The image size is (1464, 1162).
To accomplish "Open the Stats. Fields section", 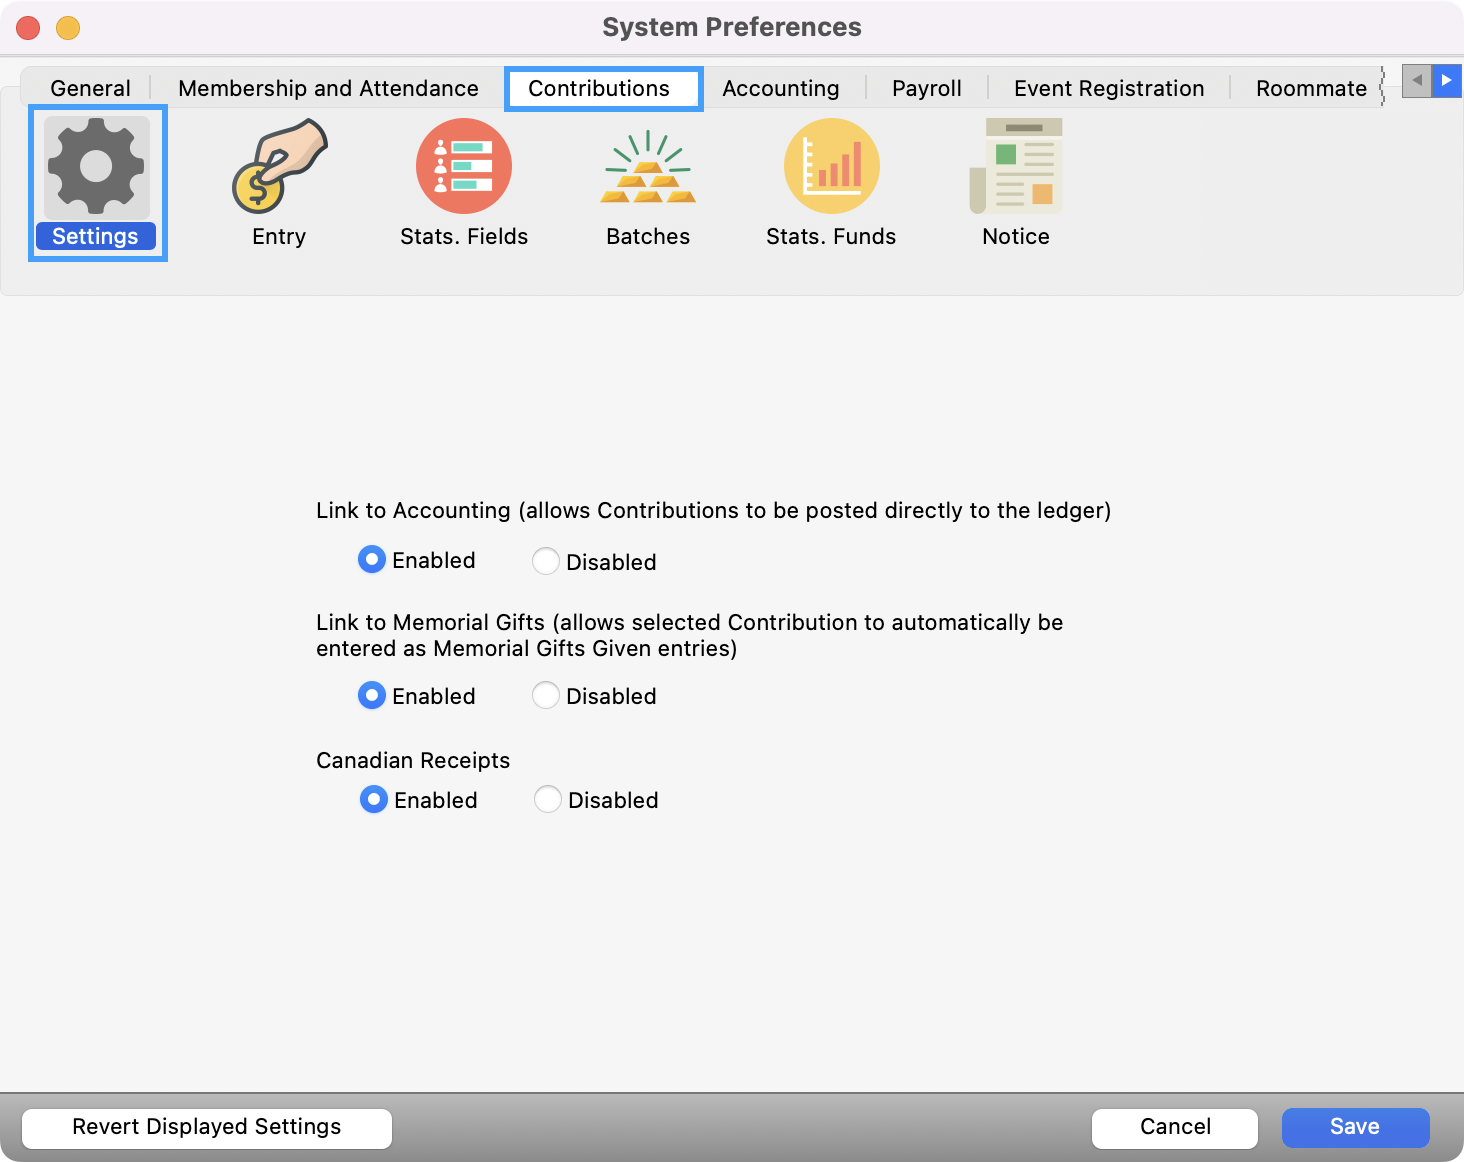I will [x=463, y=167].
